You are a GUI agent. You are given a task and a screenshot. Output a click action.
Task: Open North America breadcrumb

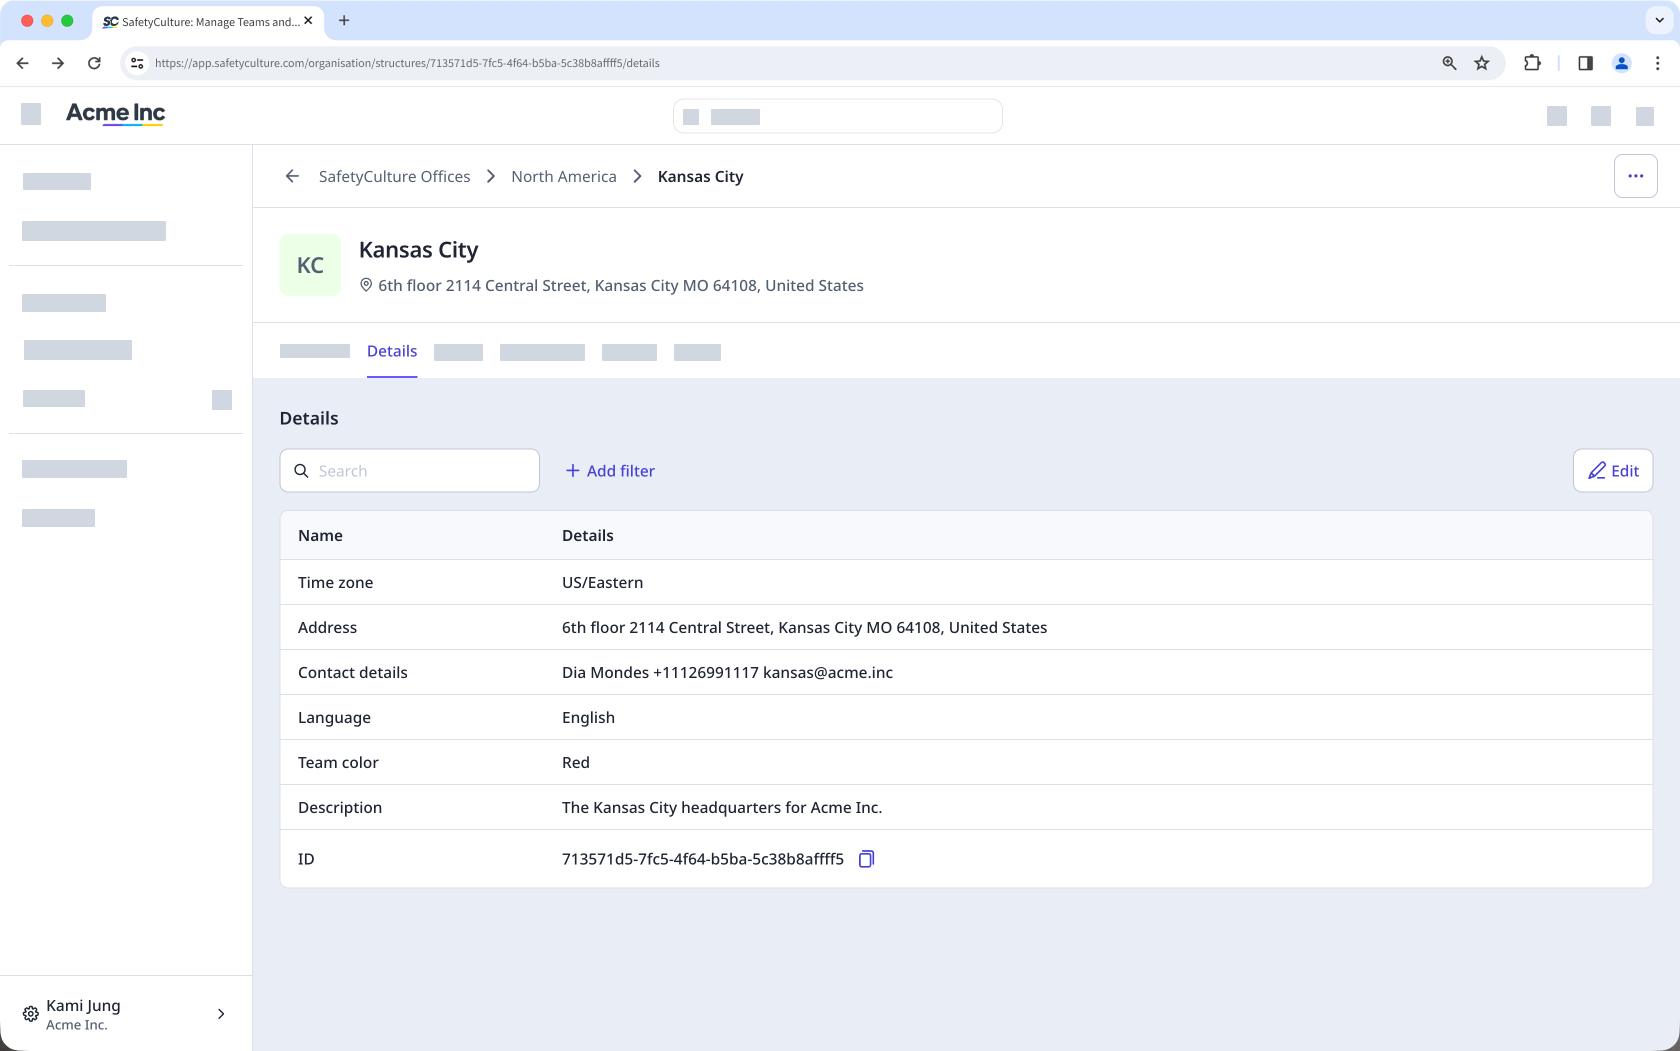point(564,176)
